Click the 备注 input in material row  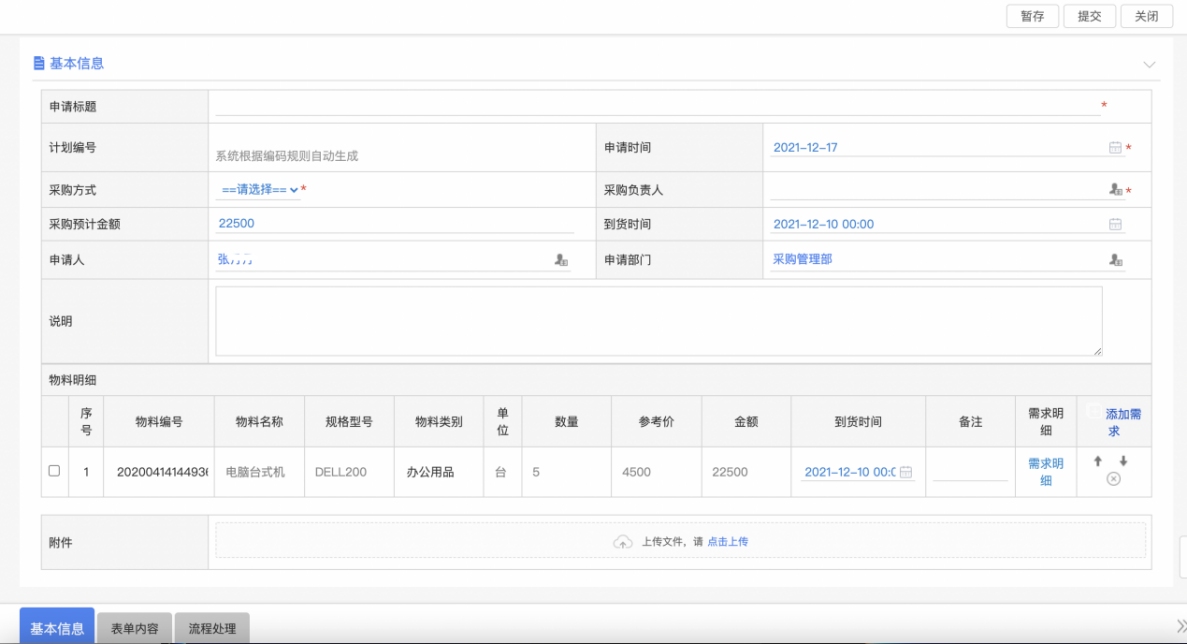click(970, 471)
